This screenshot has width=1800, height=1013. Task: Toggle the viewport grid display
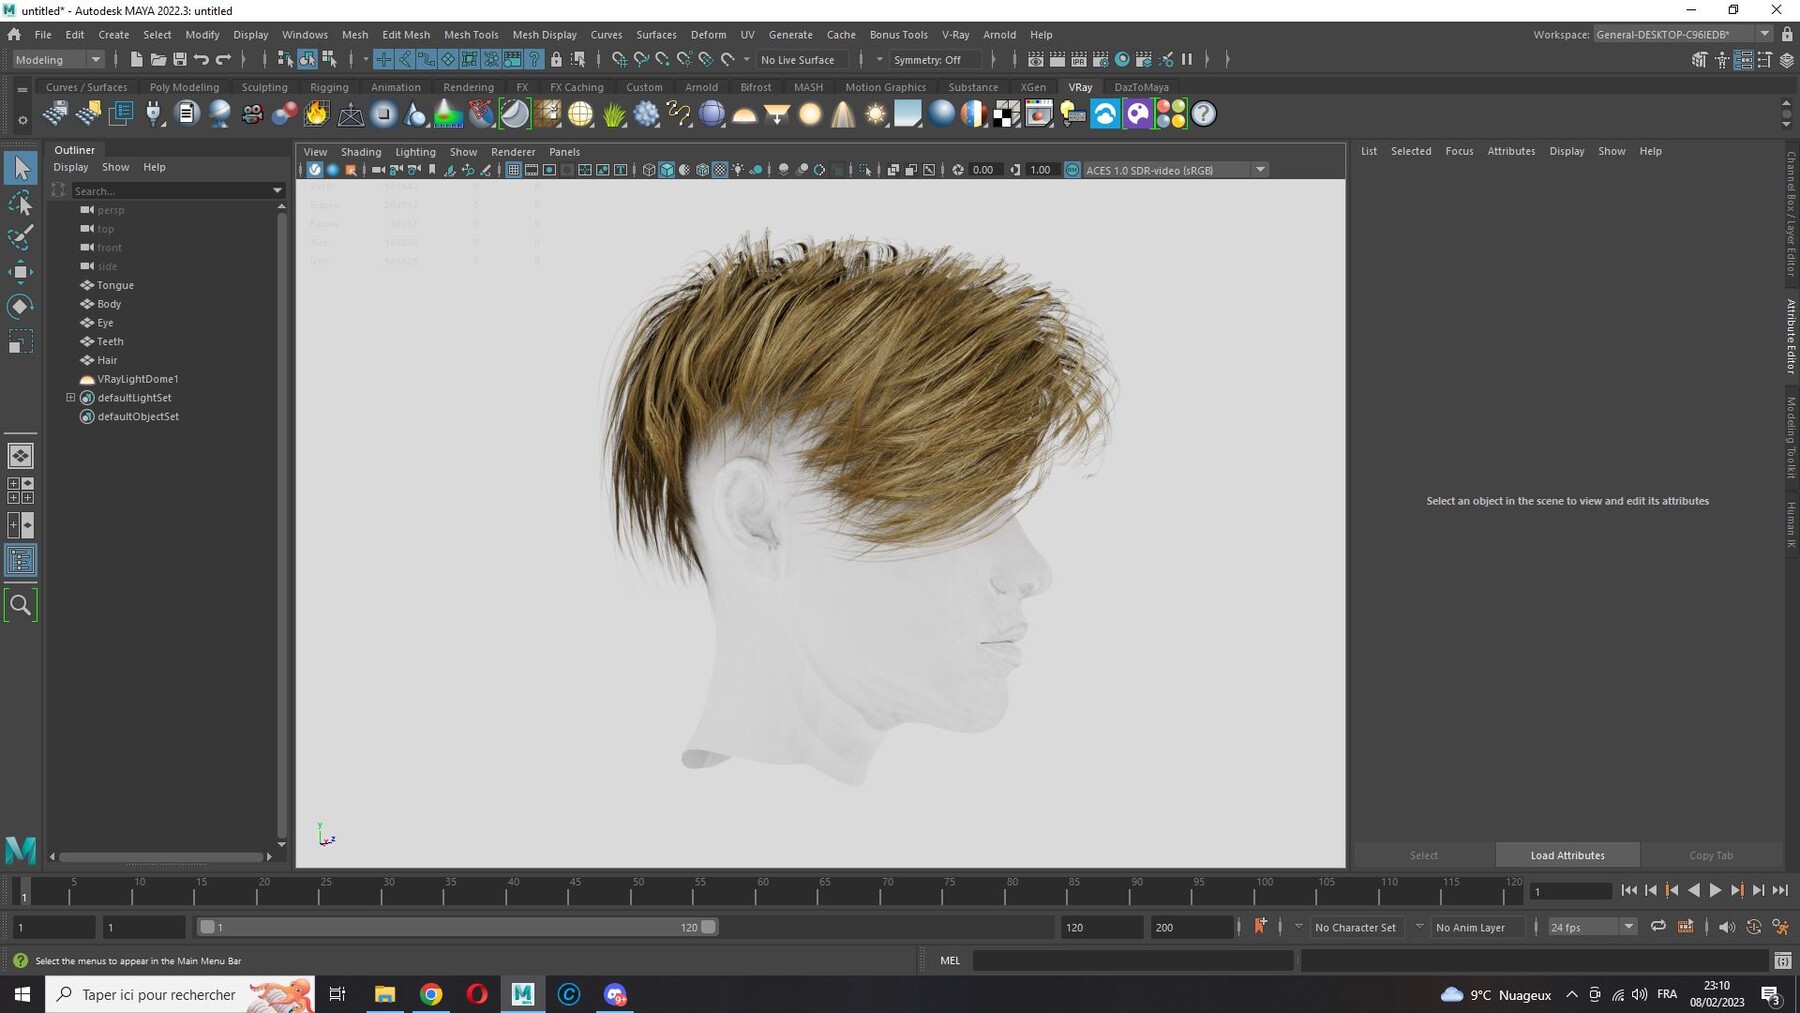(x=513, y=170)
